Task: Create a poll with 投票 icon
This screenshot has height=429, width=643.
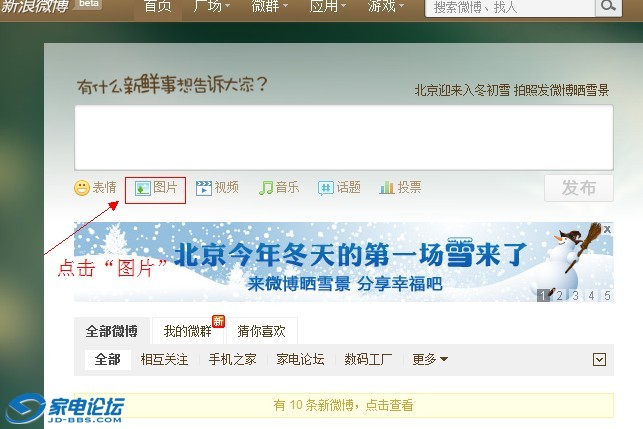Action: click(386, 188)
